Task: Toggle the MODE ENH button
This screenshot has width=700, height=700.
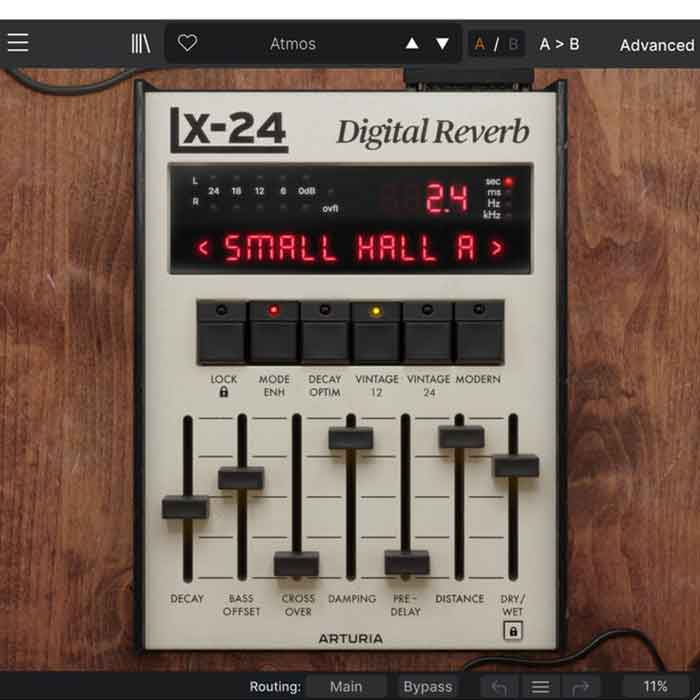Action: coord(274,333)
